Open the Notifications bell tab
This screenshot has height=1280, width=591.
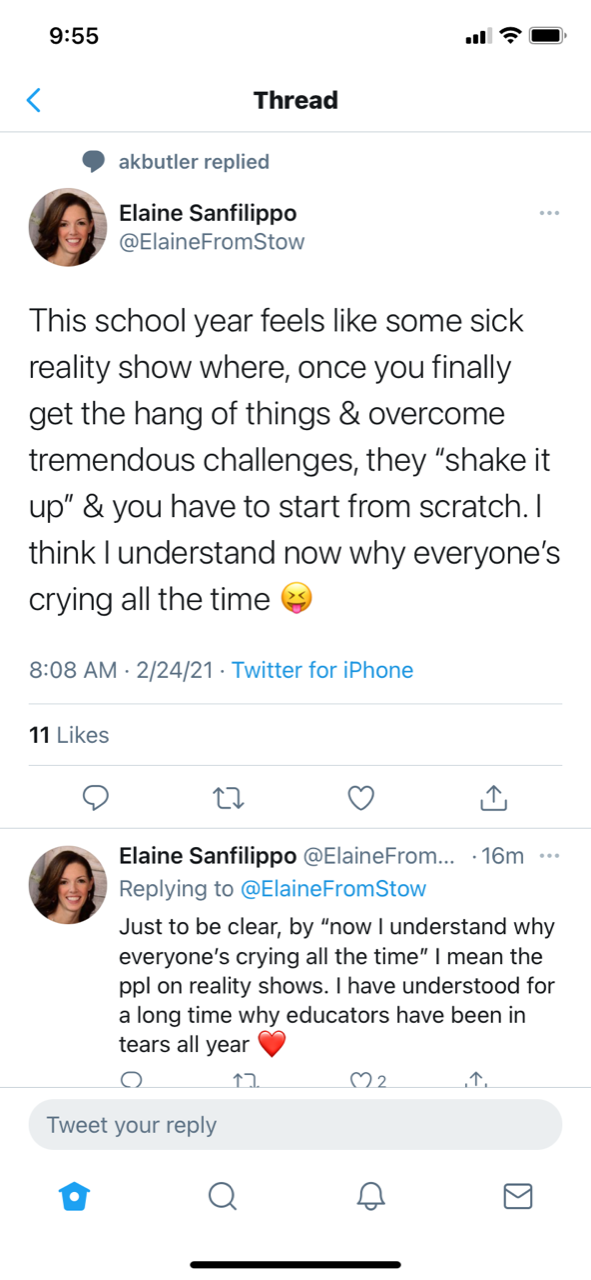(371, 1196)
